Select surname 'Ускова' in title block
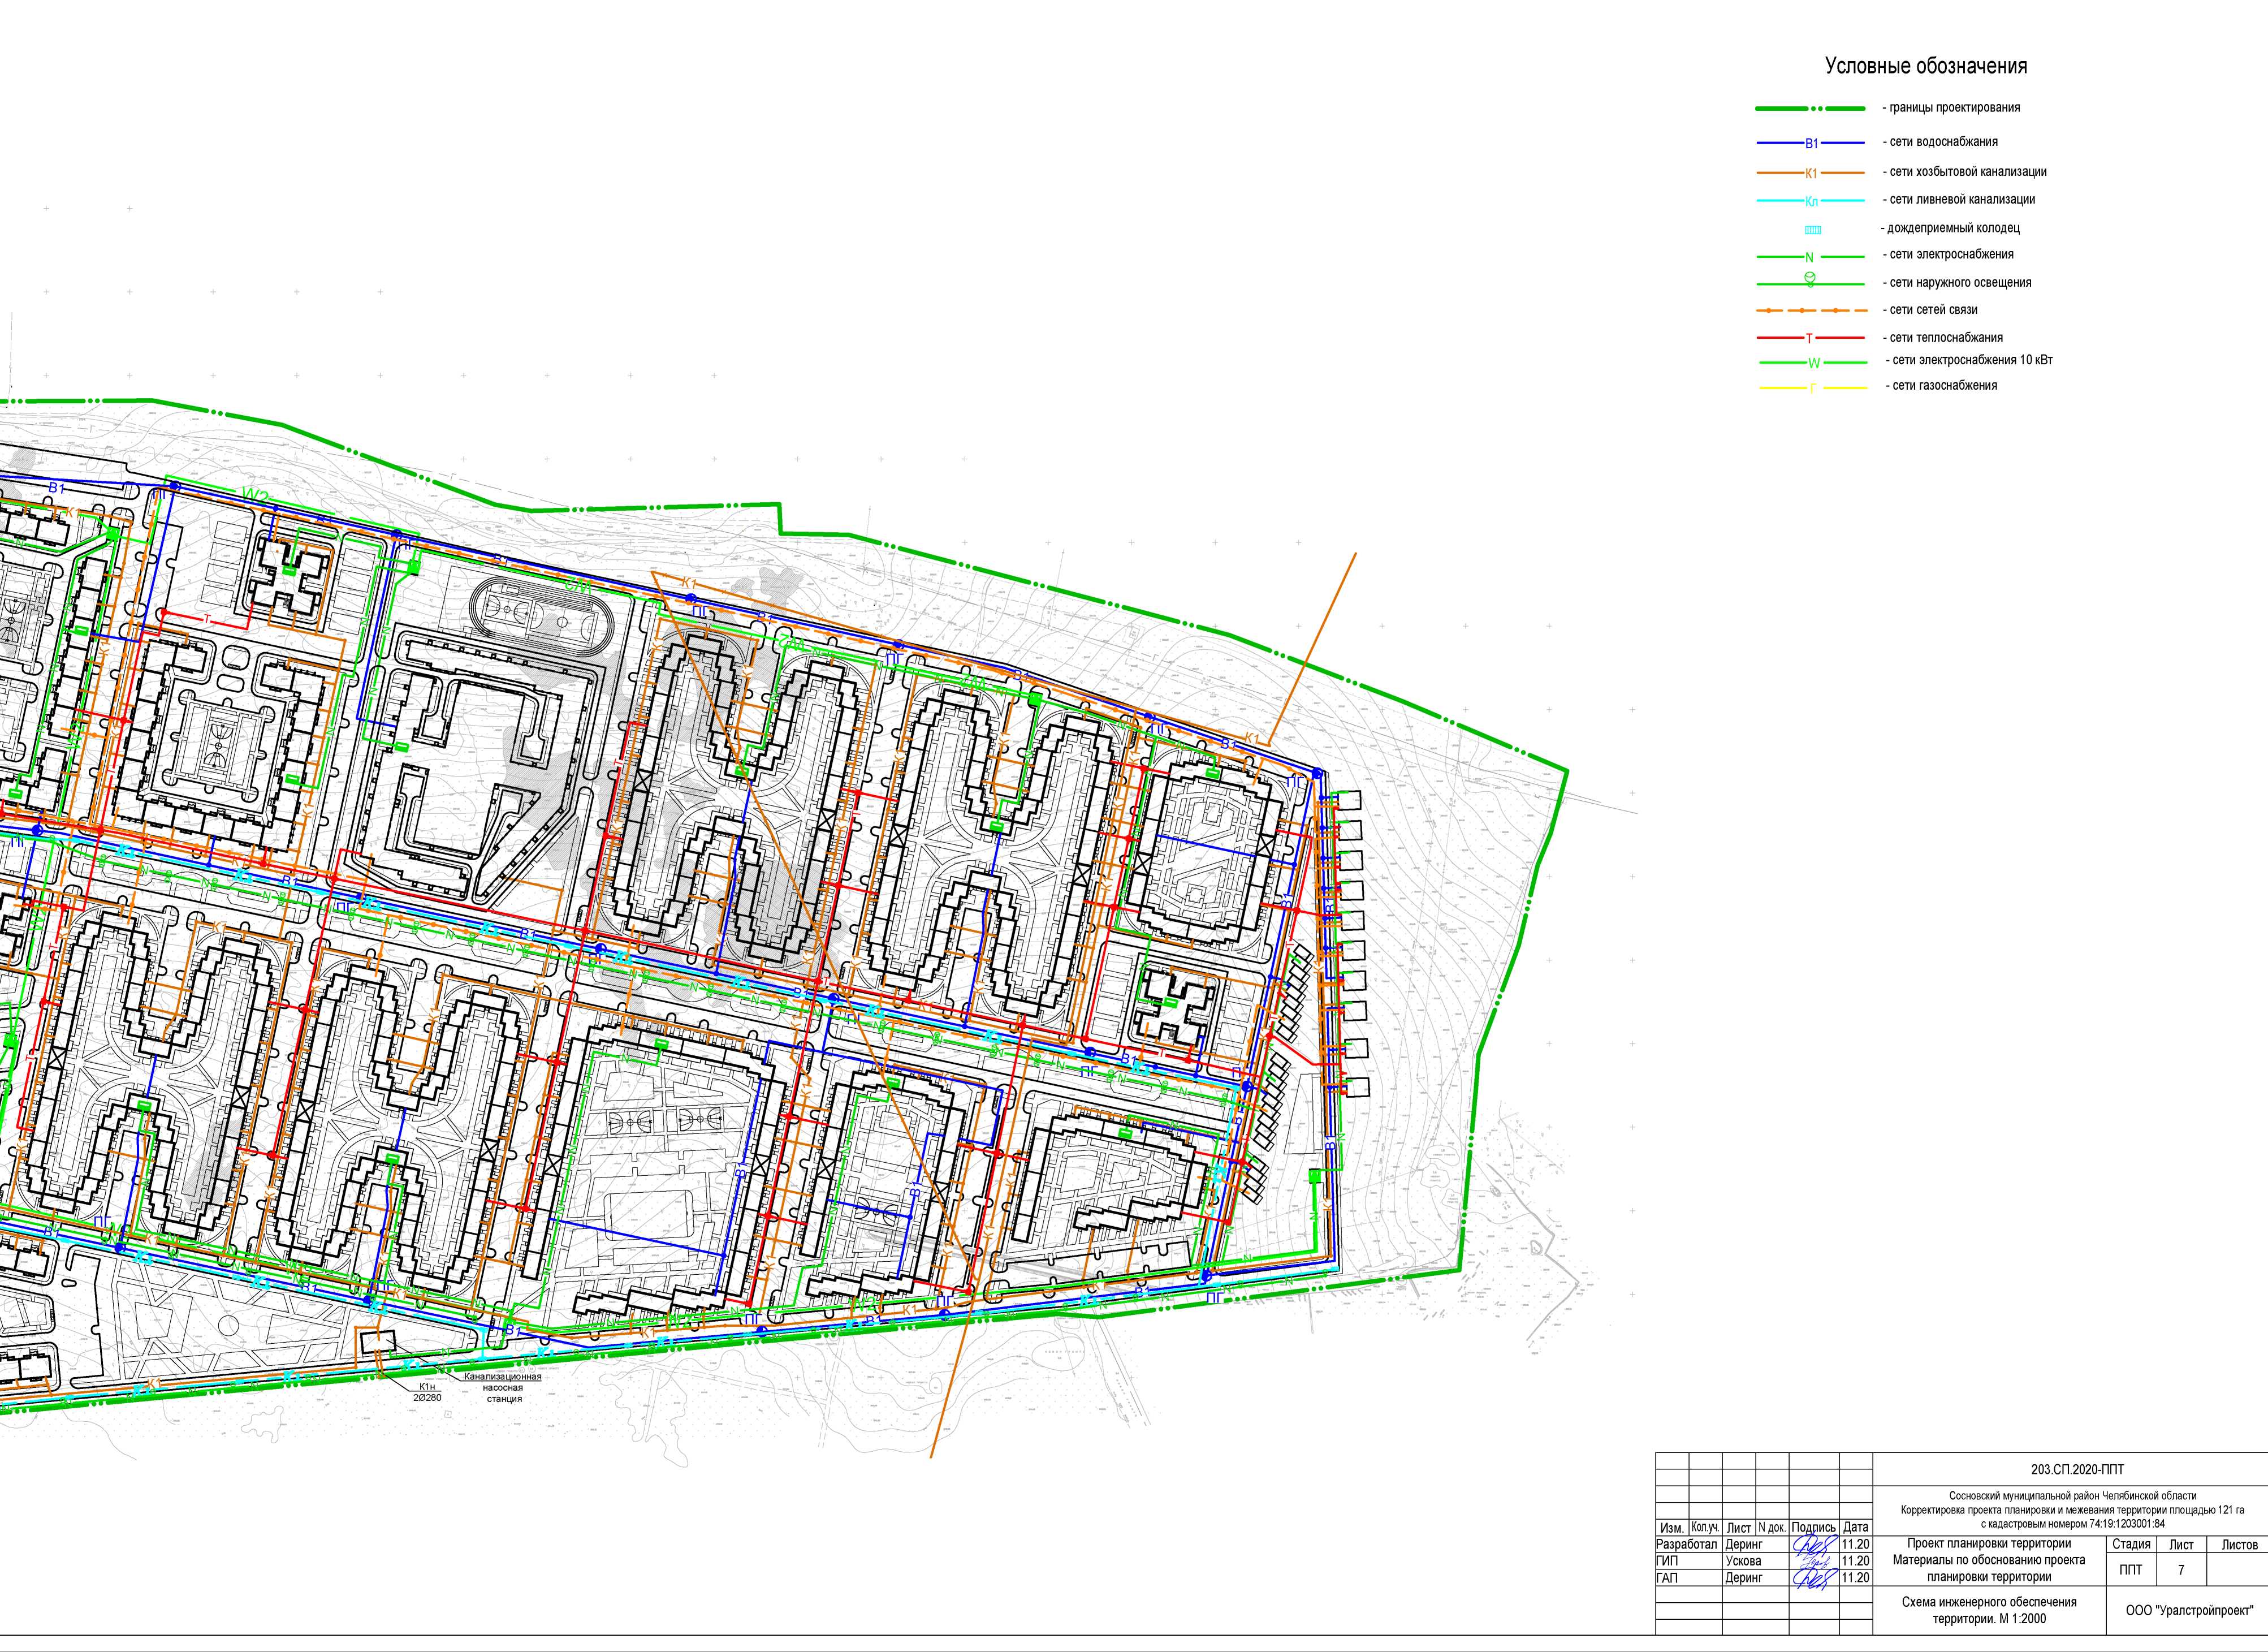Viewport: 2268px width, 1652px height. [1744, 1560]
